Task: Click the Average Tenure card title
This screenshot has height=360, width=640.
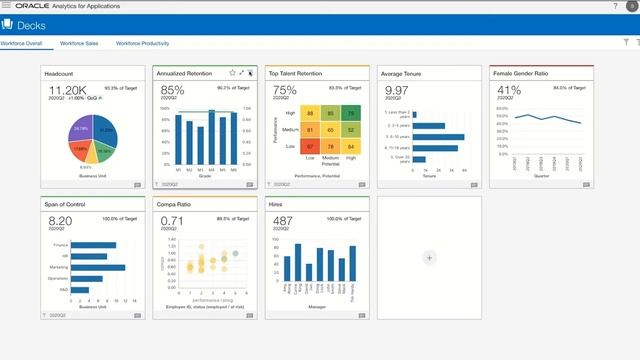Action: click(x=401, y=73)
